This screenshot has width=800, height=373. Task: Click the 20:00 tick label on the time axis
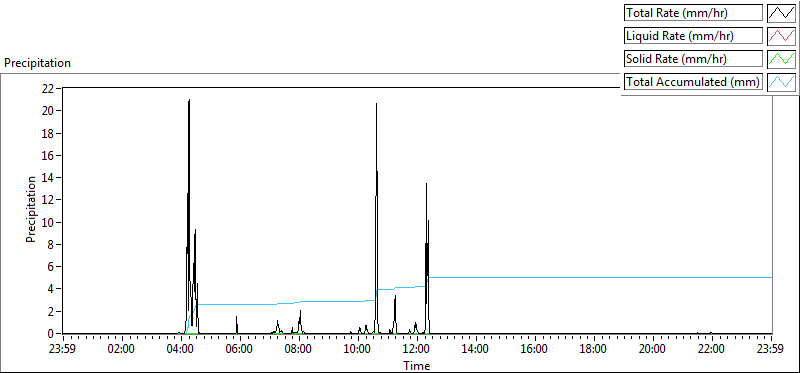click(x=653, y=350)
